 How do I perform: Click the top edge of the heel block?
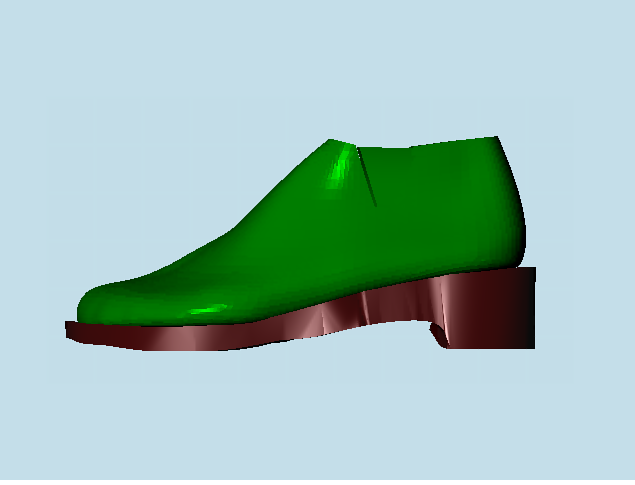[500, 272]
